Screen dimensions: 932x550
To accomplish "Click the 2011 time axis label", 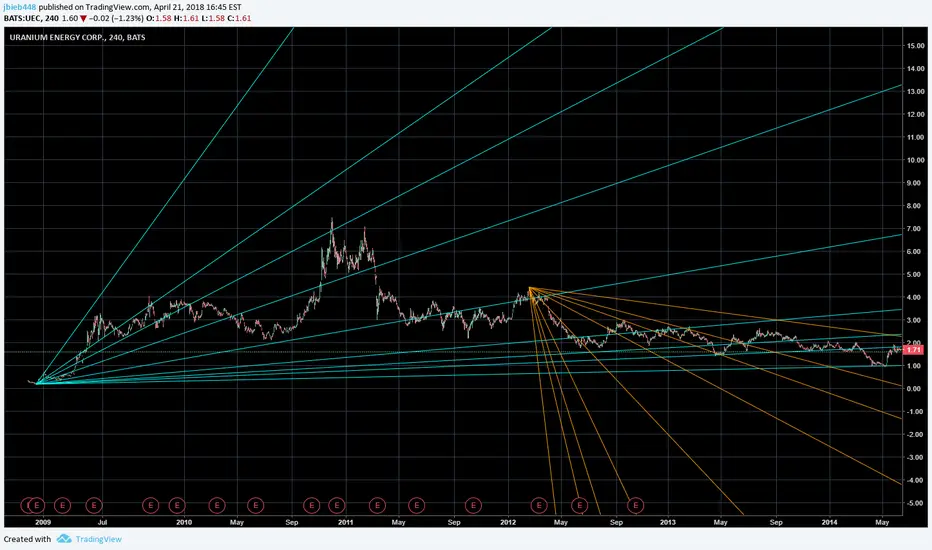I will click(345, 523).
